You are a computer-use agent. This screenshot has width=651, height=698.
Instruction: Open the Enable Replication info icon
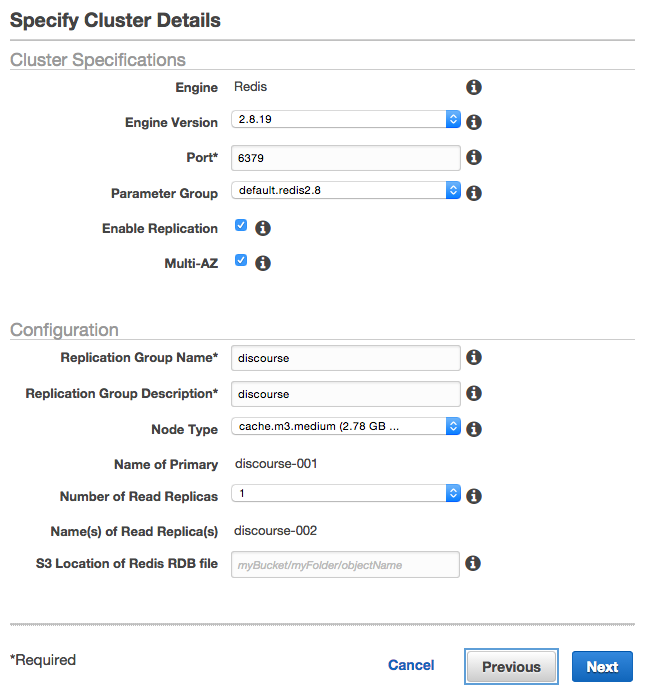(x=263, y=228)
